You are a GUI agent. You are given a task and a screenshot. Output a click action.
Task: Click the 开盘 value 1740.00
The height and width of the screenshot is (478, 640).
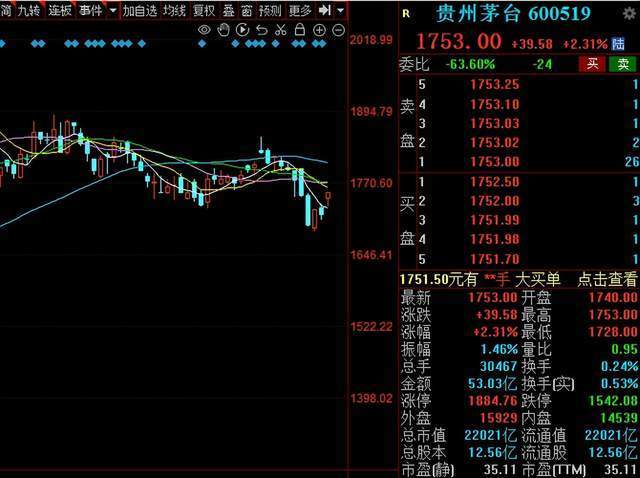click(x=613, y=298)
